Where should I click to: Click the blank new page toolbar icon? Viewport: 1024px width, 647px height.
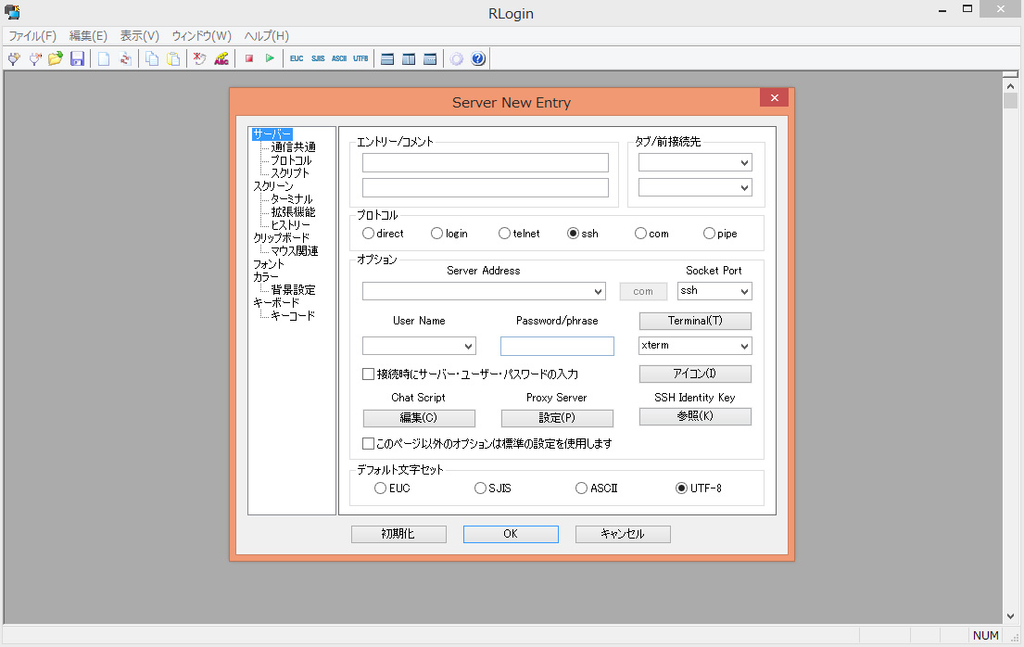point(103,59)
